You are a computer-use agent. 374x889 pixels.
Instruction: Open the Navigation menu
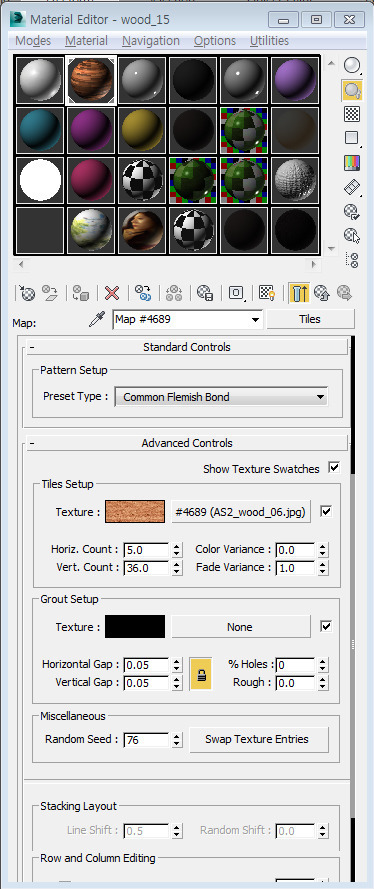pyautogui.click(x=151, y=41)
